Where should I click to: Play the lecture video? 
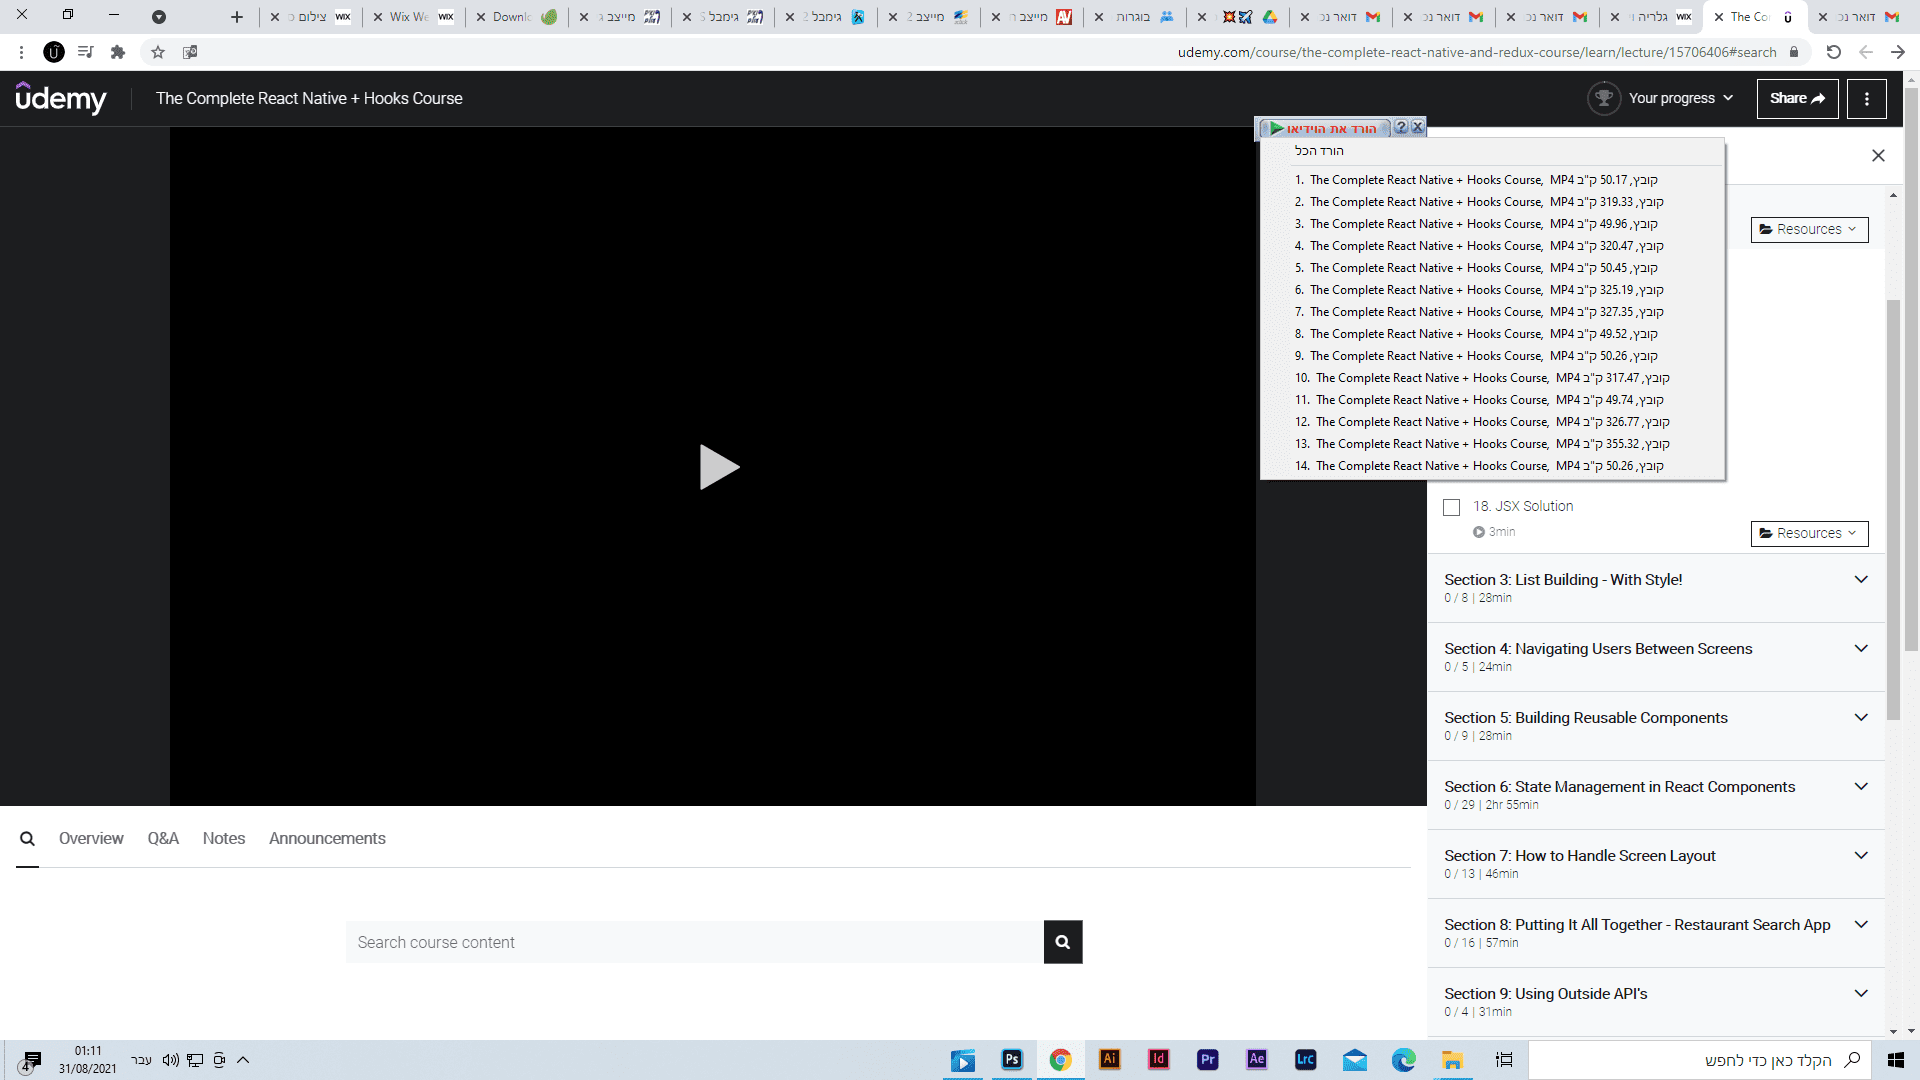pos(718,467)
